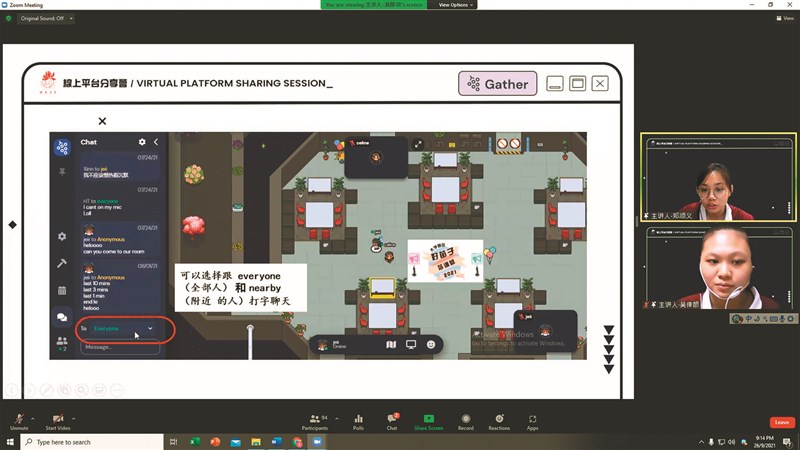Collapse Chat panel with left chevron

(x=156, y=142)
